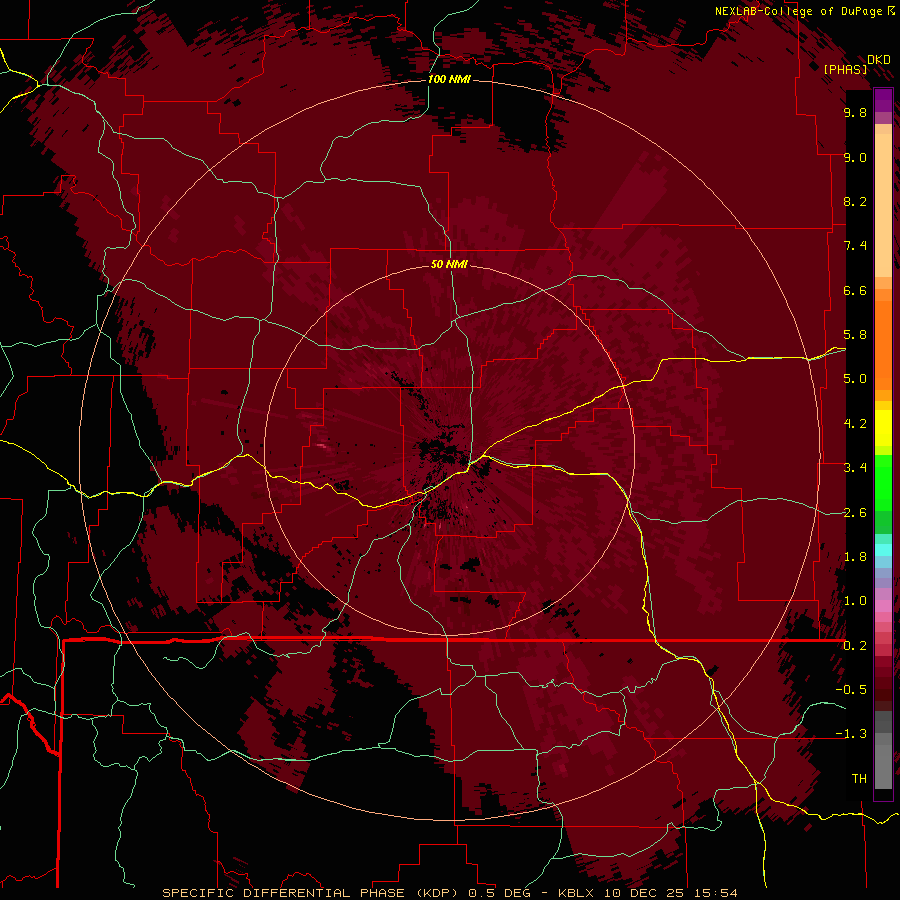
Task: Select the 6.6 legend value
Action: point(855,290)
